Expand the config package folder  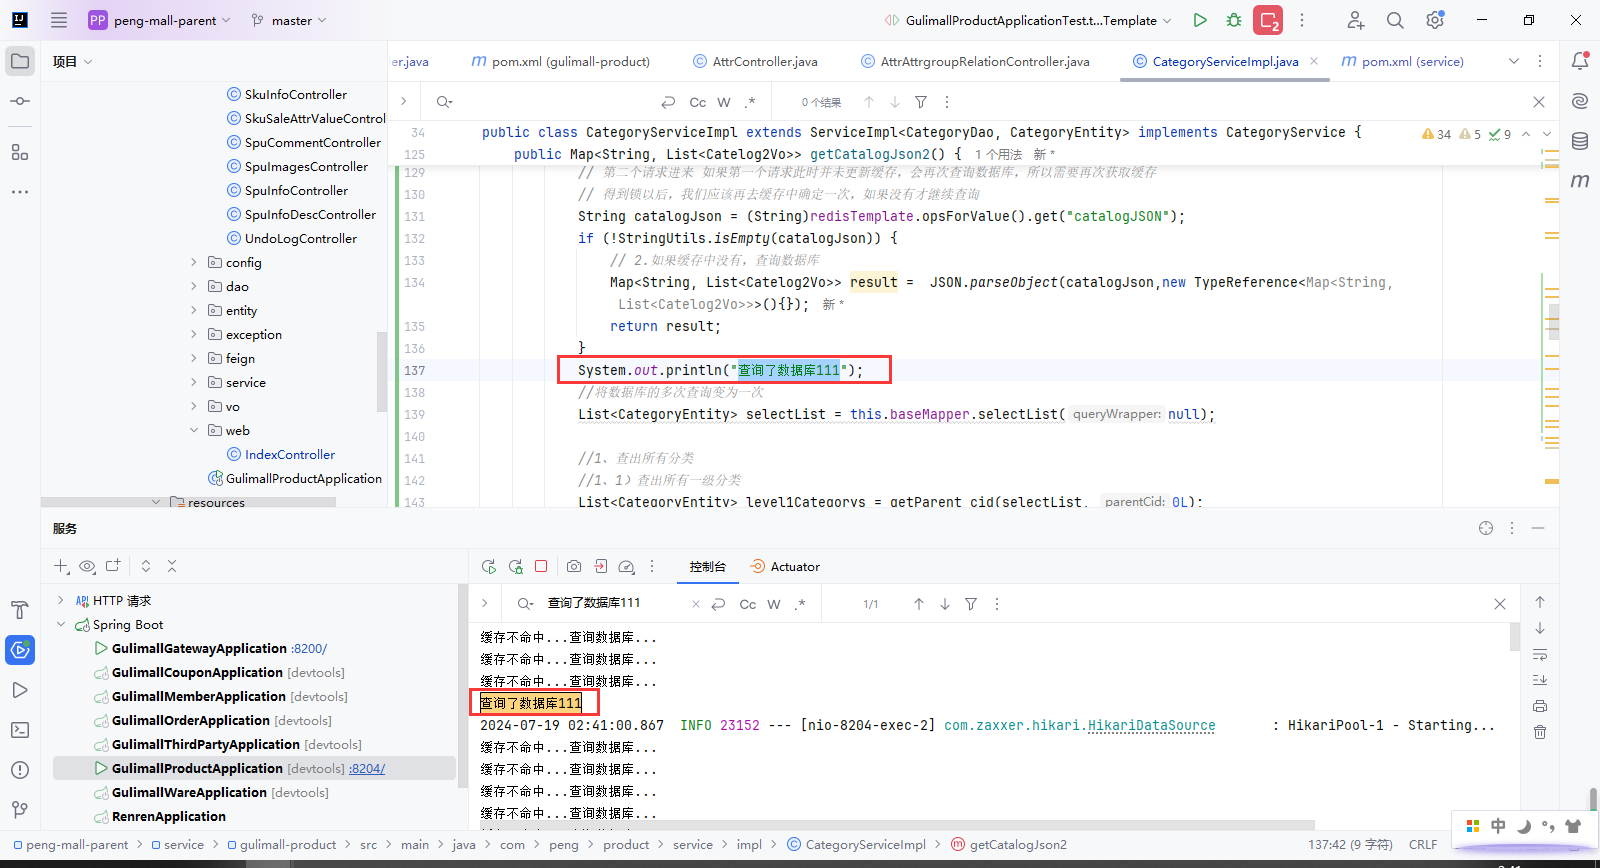click(x=194, y=262)
